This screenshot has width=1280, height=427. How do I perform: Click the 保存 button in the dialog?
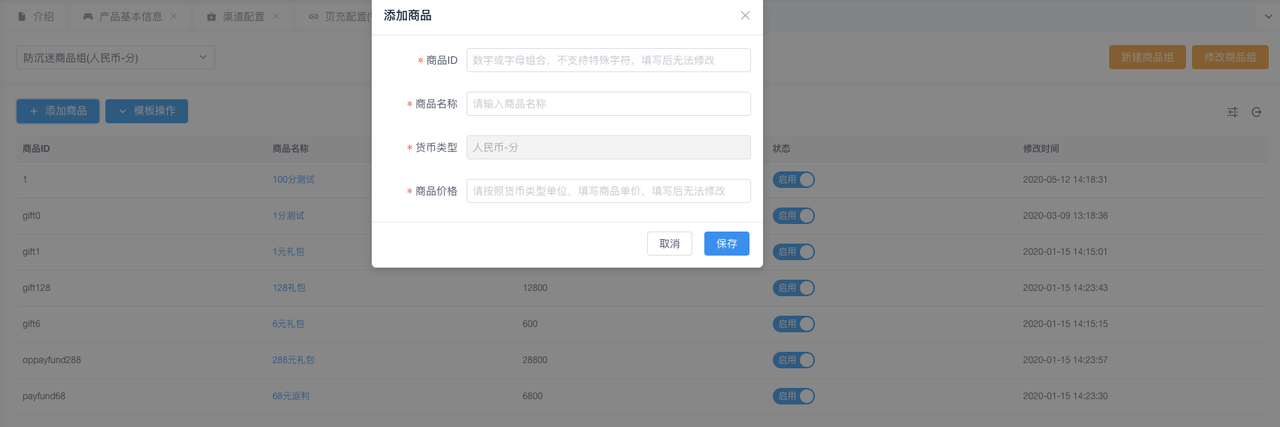pos(726,244)
